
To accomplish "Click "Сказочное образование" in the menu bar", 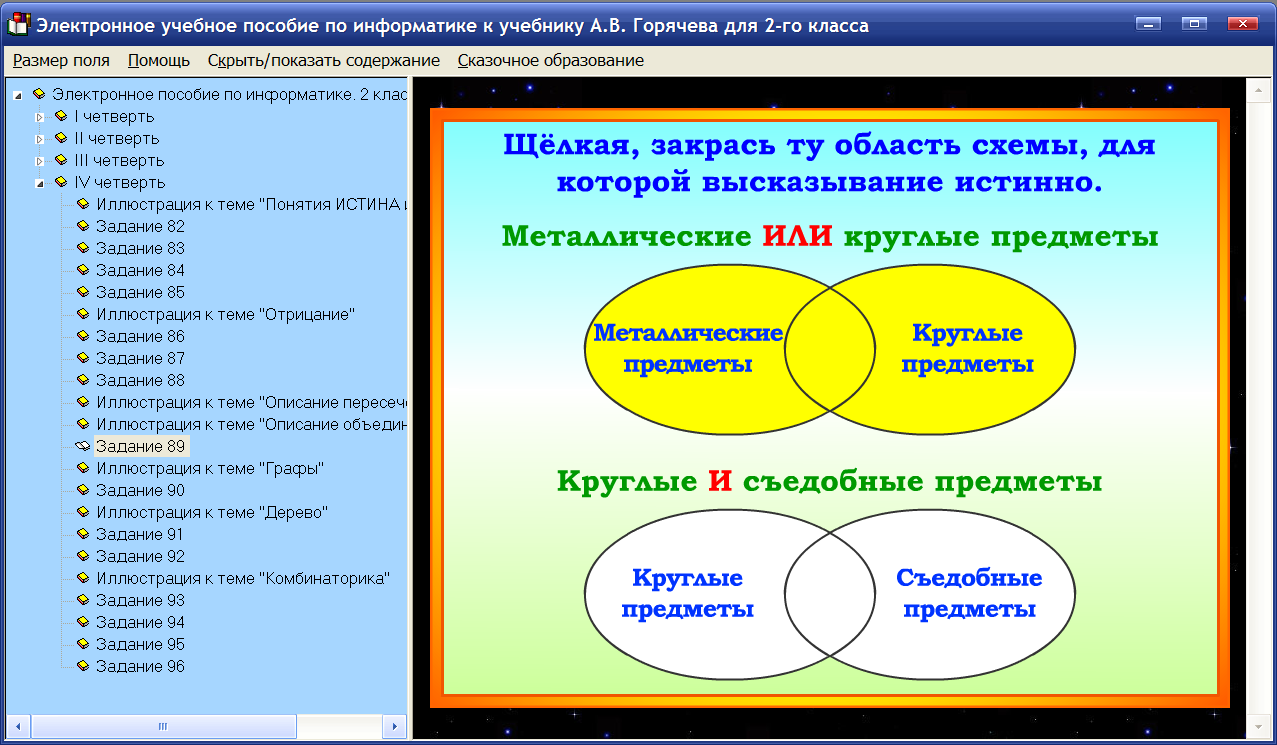I will click(x=530, y=60).
